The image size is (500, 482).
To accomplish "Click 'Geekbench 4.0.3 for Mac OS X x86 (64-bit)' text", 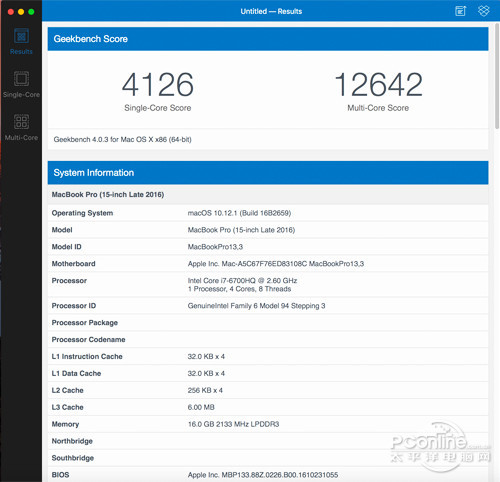I will pos(123,140).
